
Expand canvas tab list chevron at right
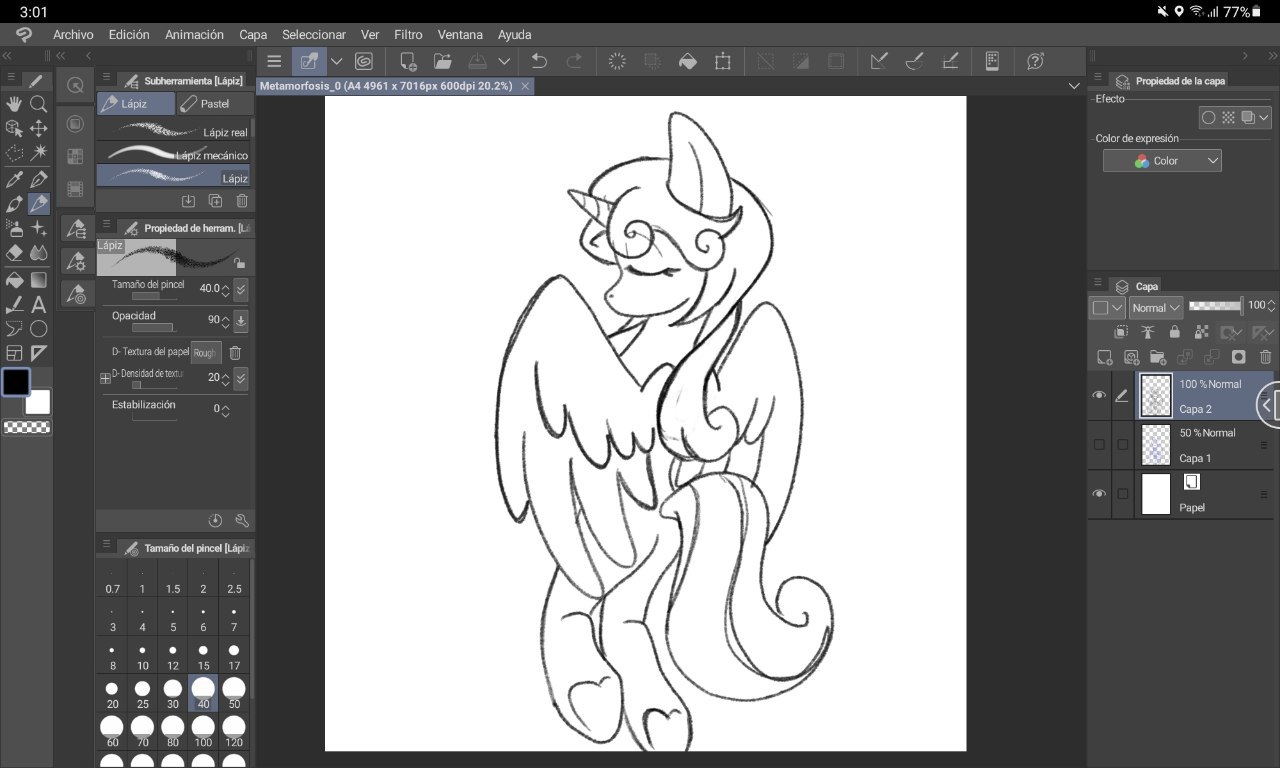tap(1074, 86)
